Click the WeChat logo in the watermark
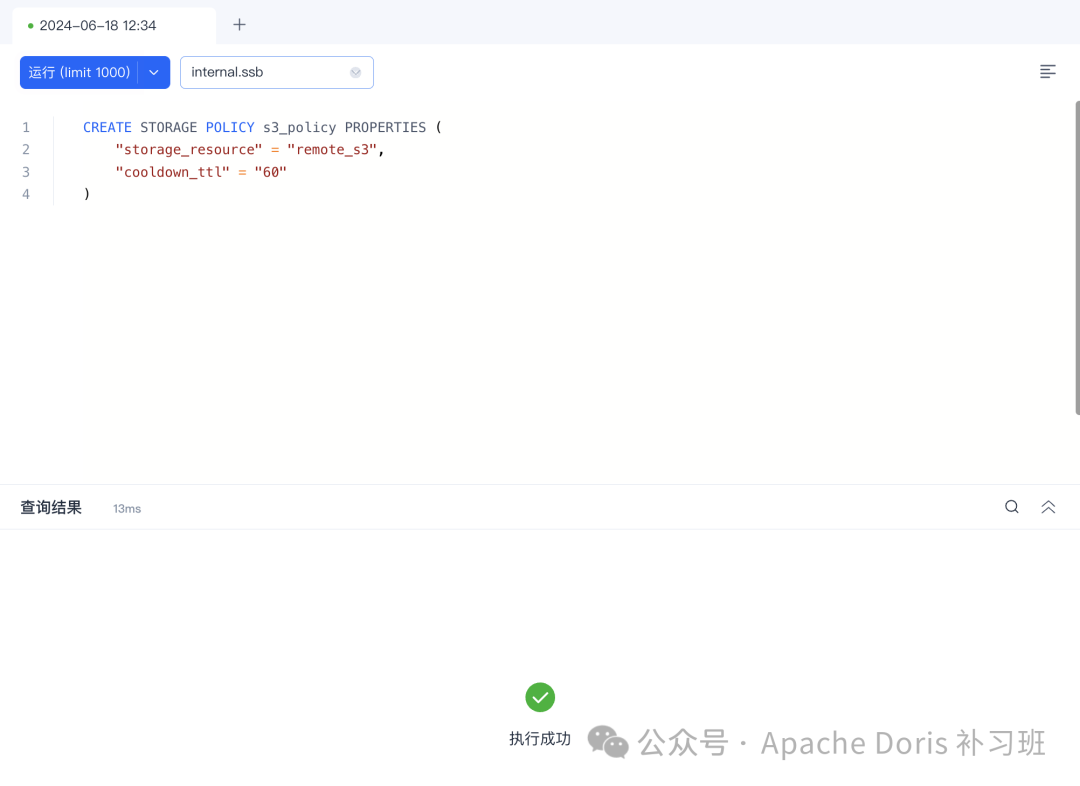The image size is (1080, 786). pos(608,742)
